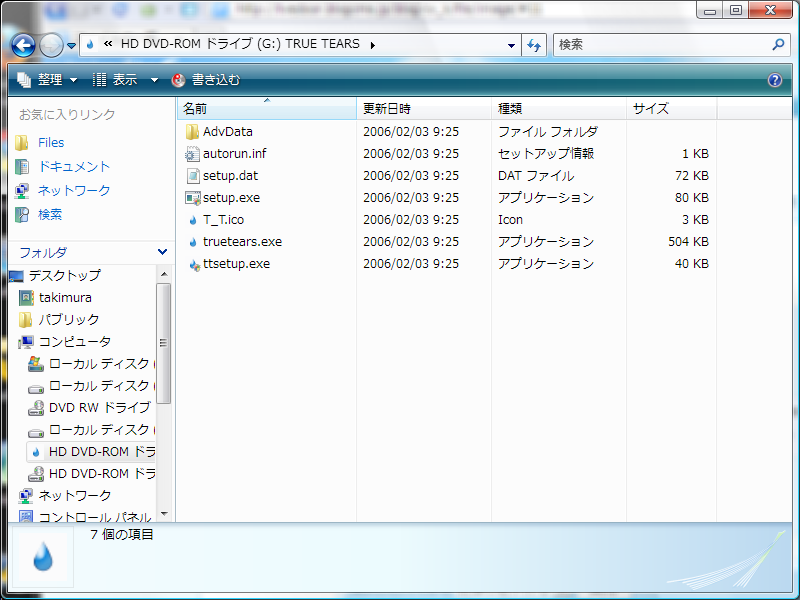Click the 504 KB size cell
800x600 pixels.
688,242
